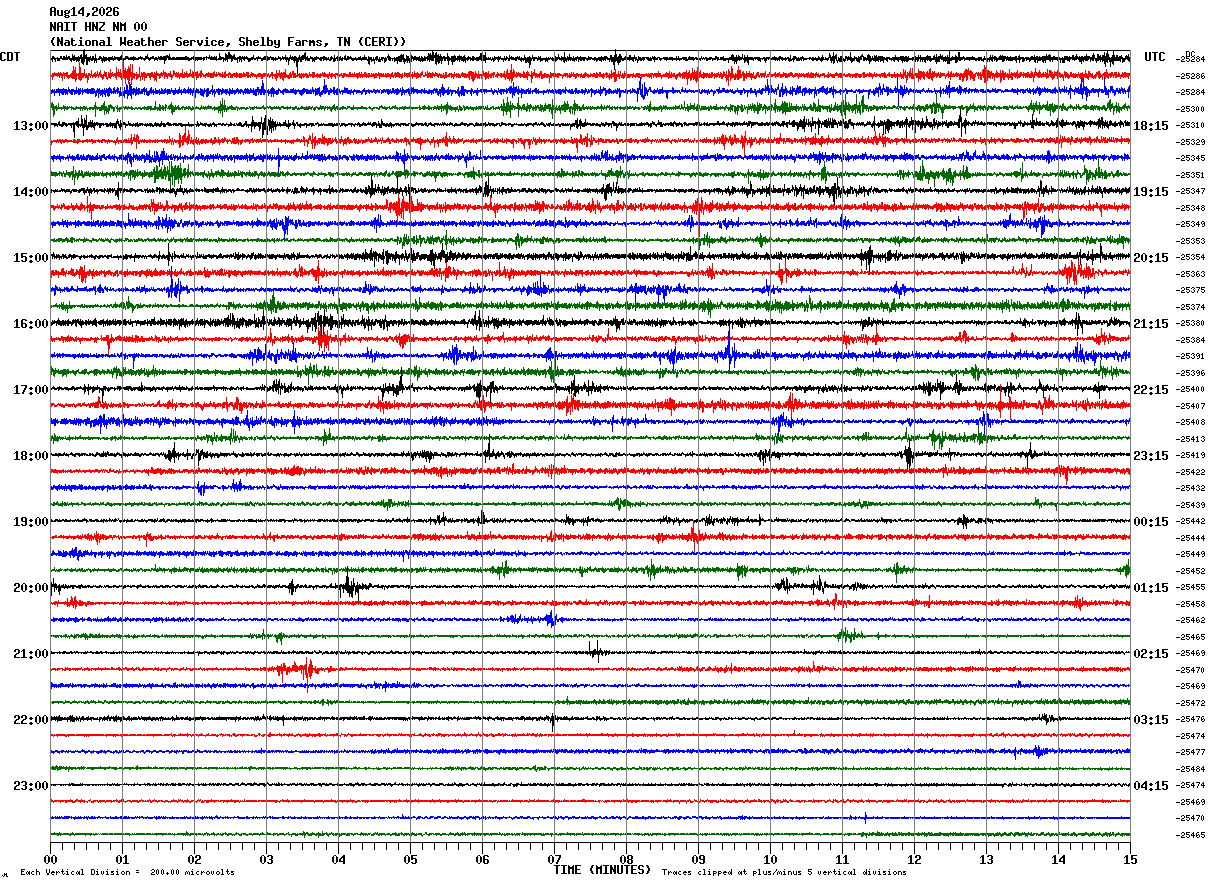Click the 01:15 UTC time label
Screen dimensions: 1210x886
pyautogui.click(x=1151, y=587)
